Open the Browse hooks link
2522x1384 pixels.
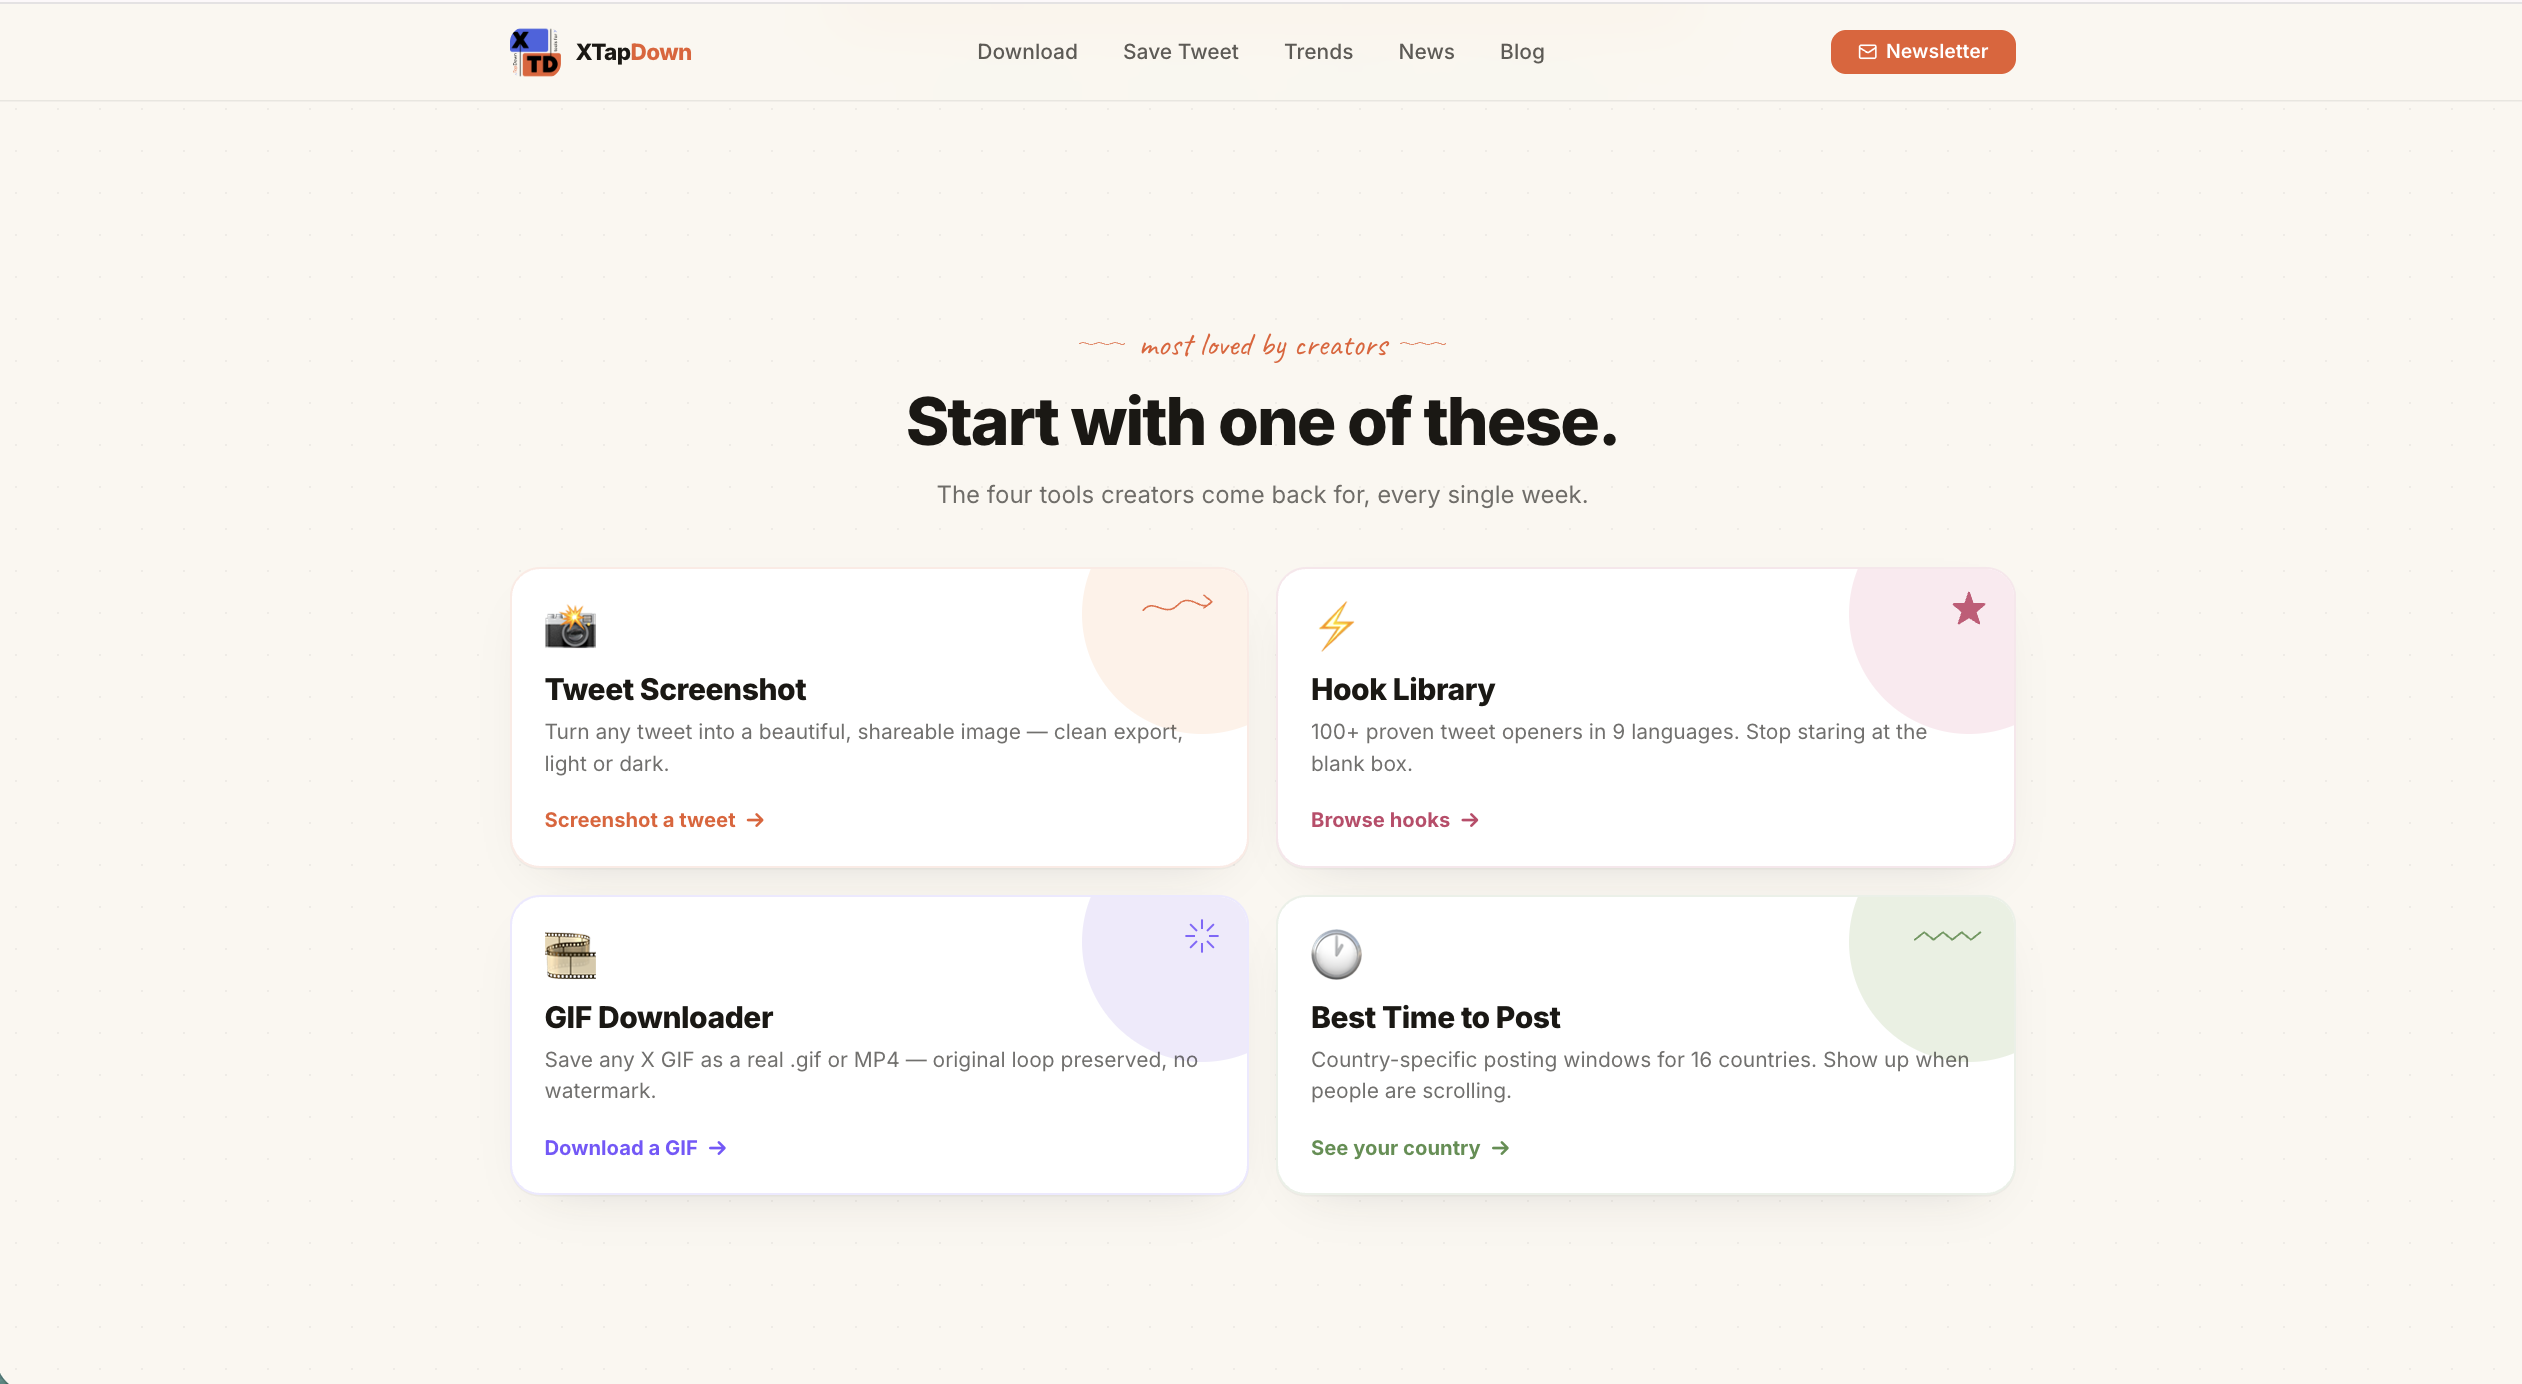[1394, 820]
